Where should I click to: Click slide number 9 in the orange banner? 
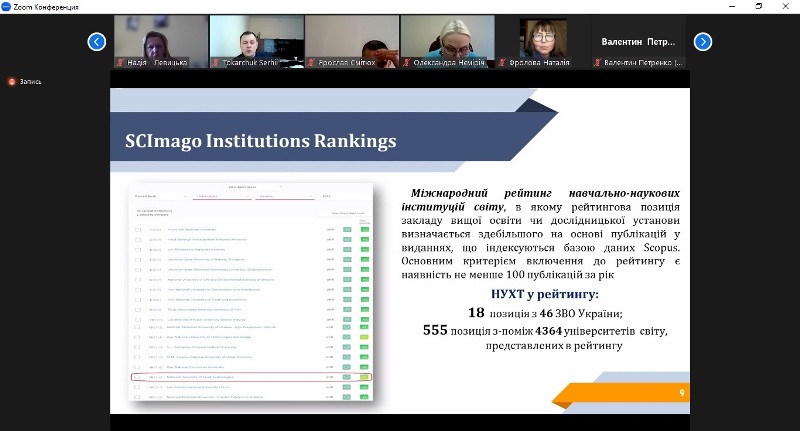682,393
